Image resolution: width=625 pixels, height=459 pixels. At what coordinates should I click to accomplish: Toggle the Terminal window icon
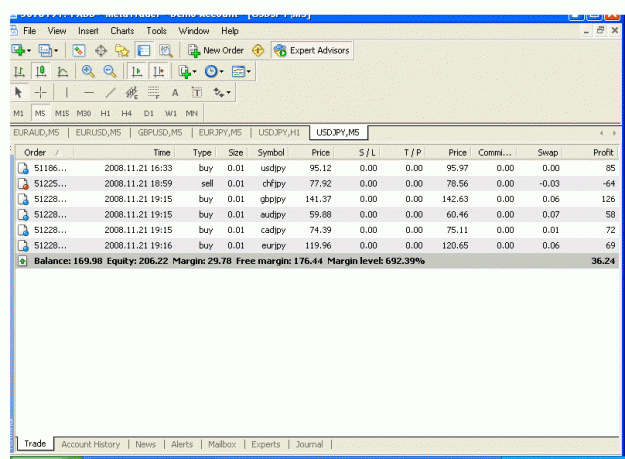coord(143,51)
